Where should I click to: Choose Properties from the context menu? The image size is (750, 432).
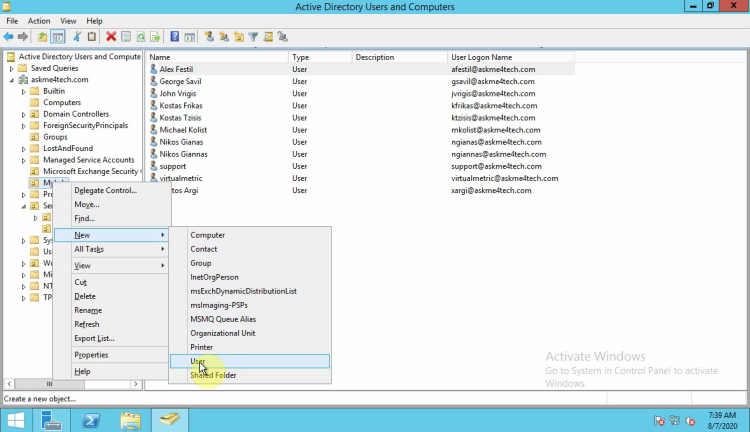(x=91, y=355)
